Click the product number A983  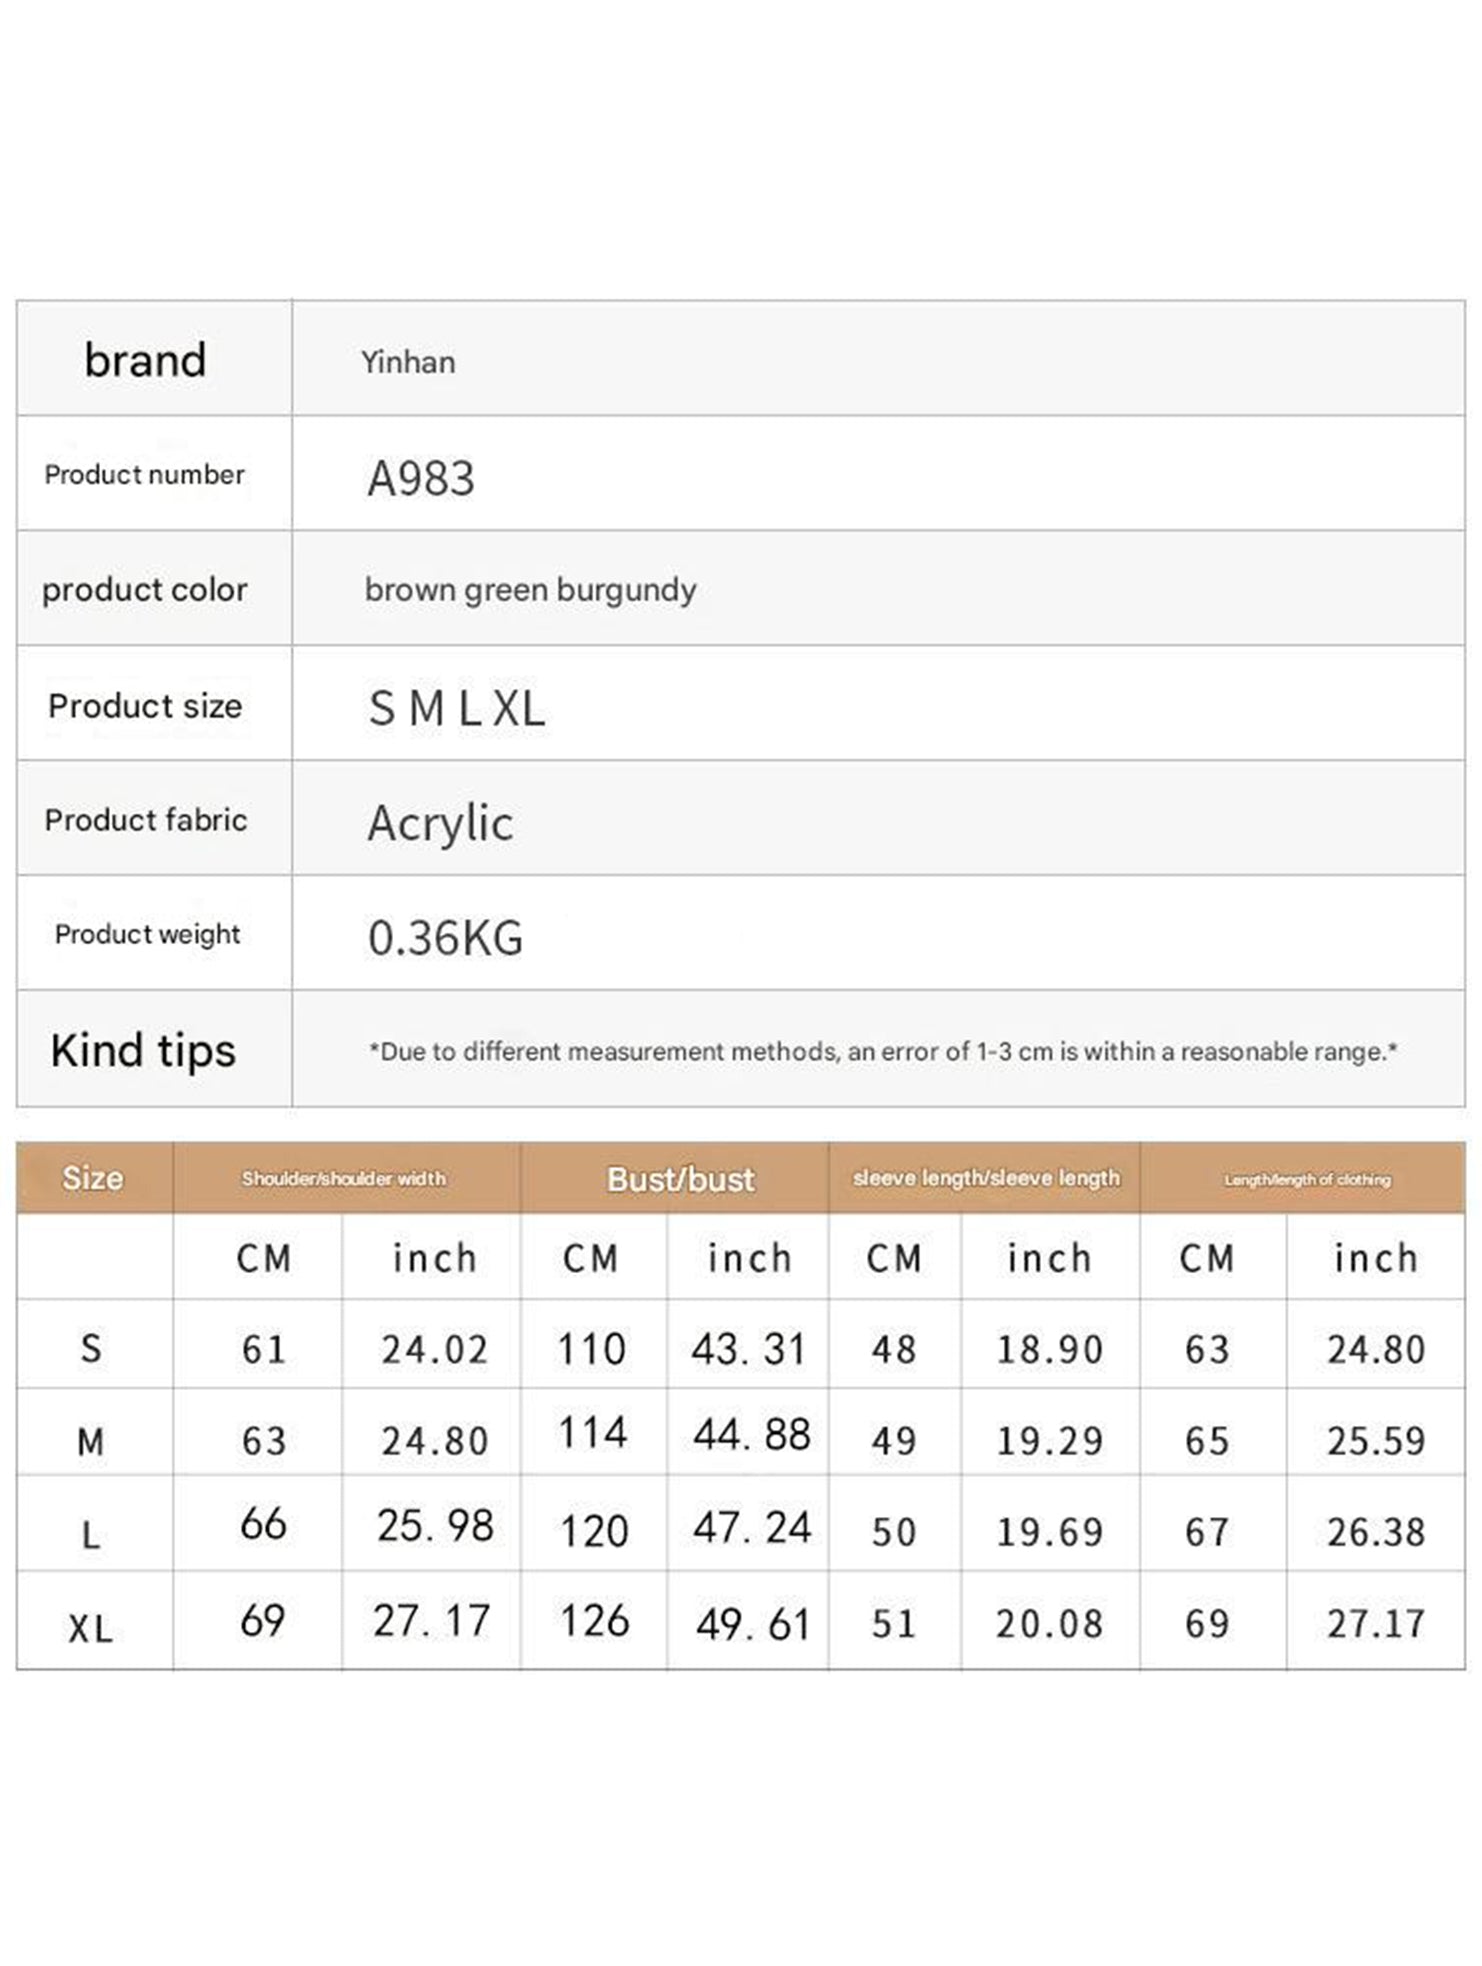click(420, 478)
